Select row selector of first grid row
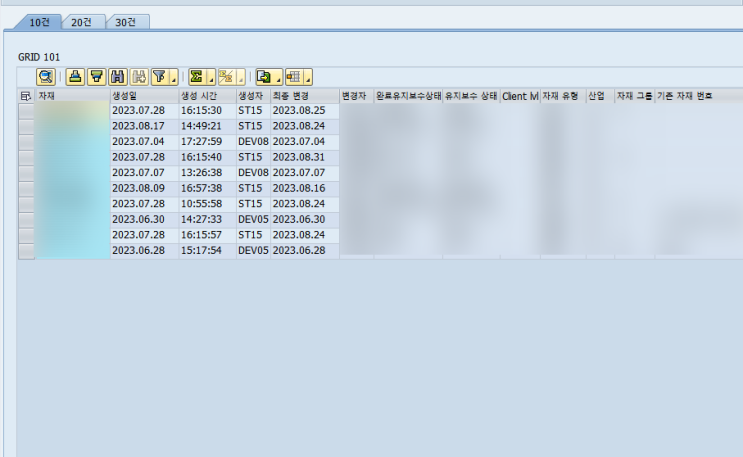Viewport: 743px width, 457px height. tap(27, 111)
